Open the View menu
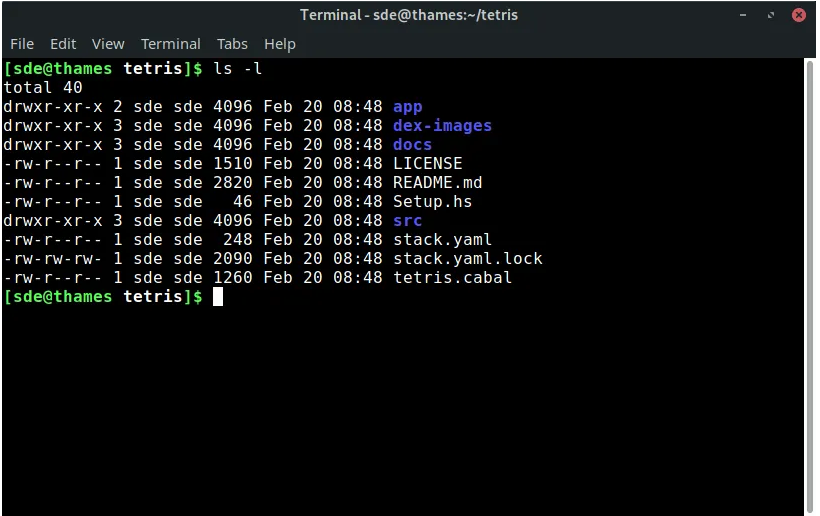820x516 pixels. click(x=108, y=44)
